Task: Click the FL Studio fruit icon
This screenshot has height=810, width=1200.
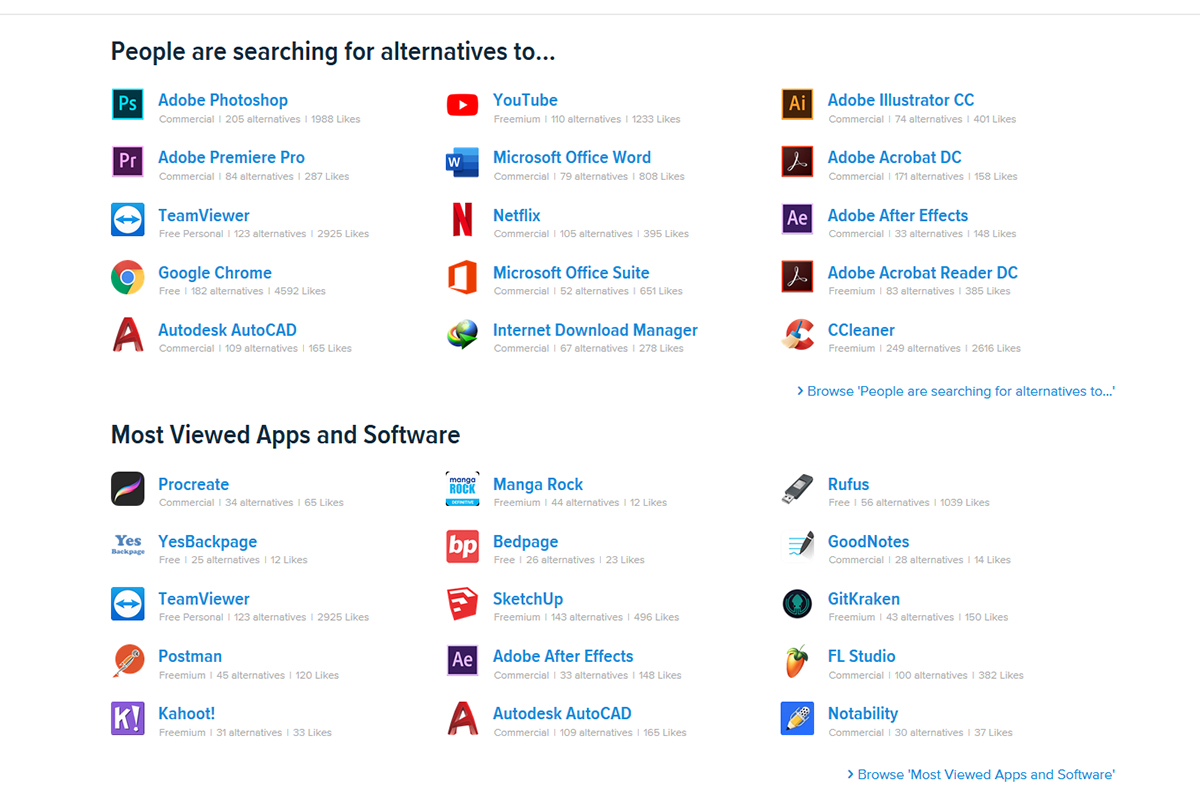Action: (x=797, y=660)
